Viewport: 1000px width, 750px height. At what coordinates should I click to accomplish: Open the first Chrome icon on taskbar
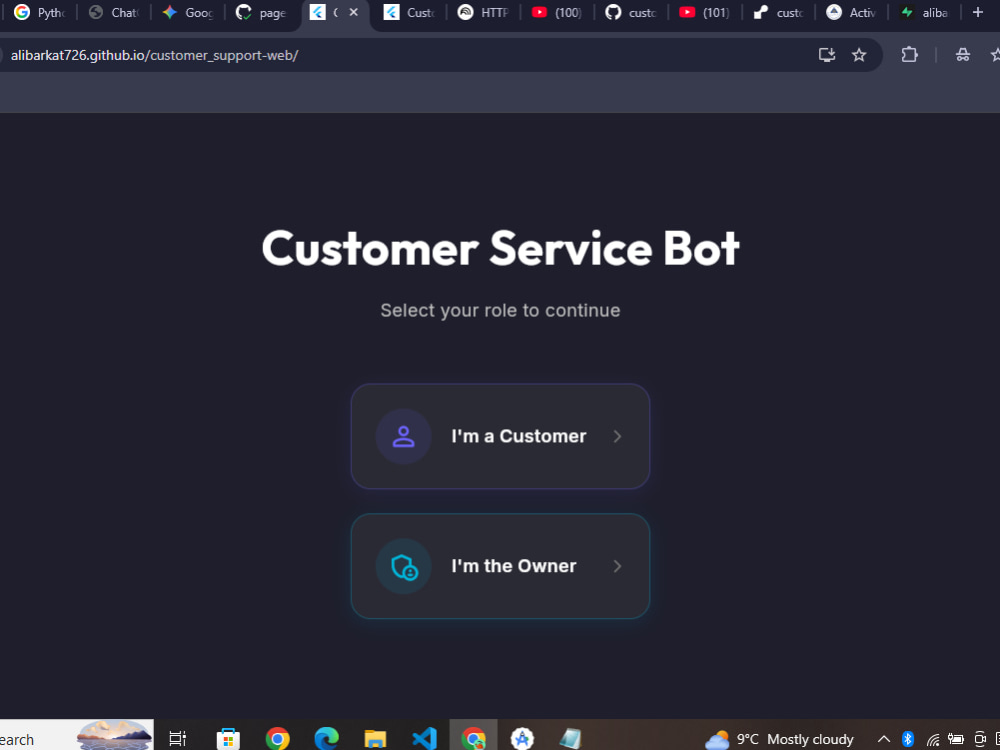277,739
